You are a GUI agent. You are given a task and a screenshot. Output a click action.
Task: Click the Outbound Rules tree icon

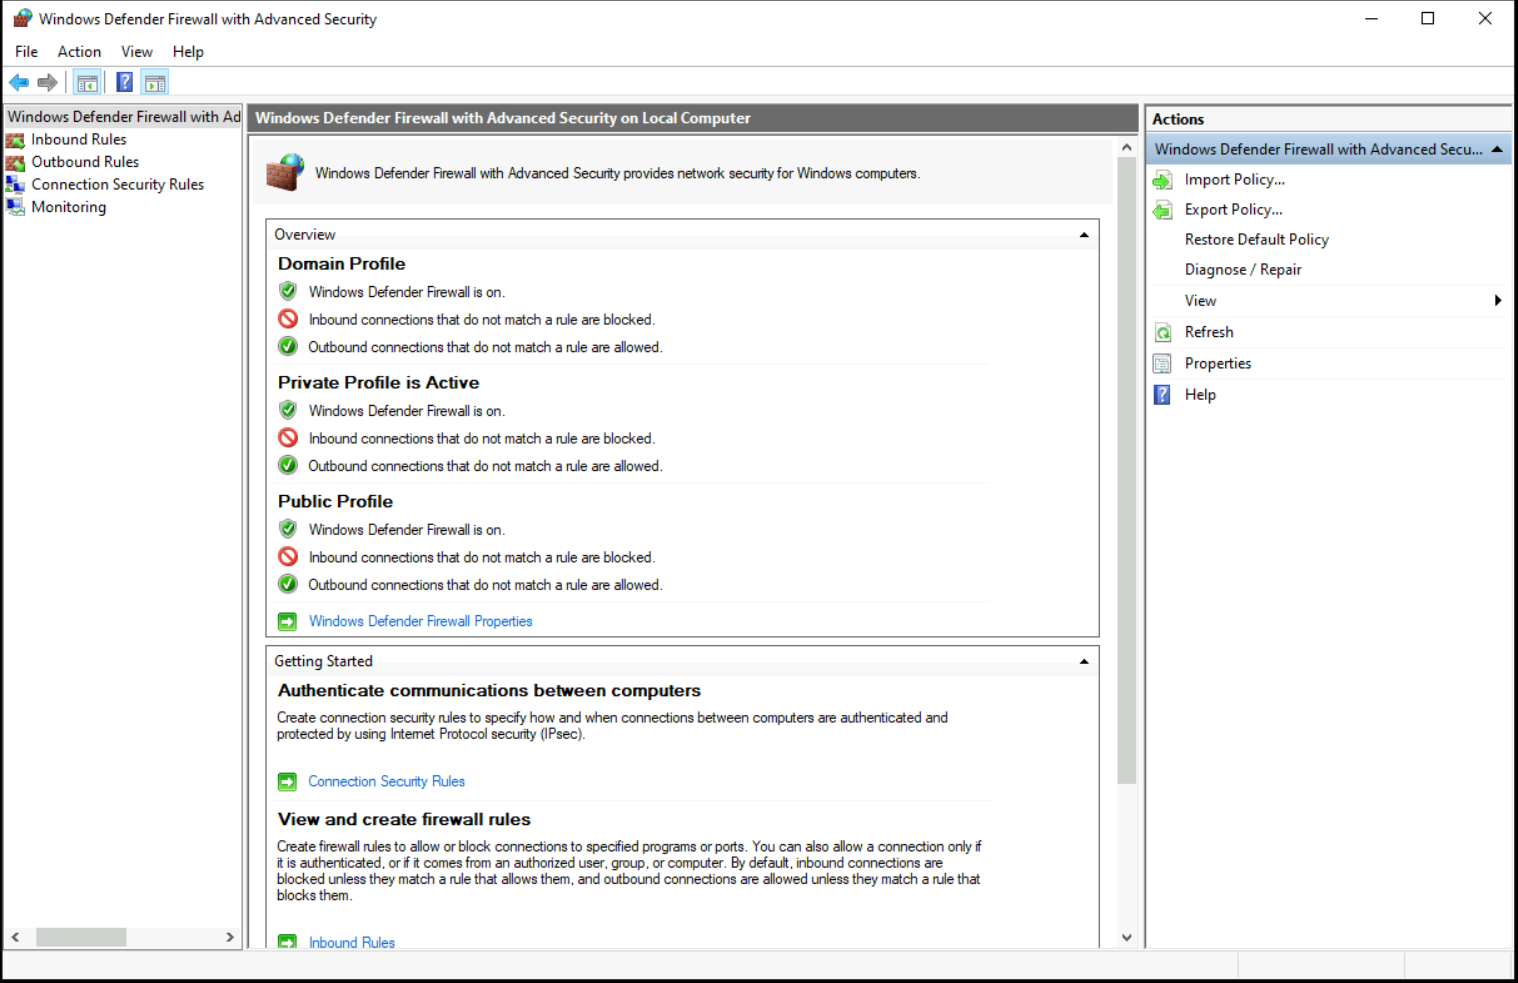point(15,162)
